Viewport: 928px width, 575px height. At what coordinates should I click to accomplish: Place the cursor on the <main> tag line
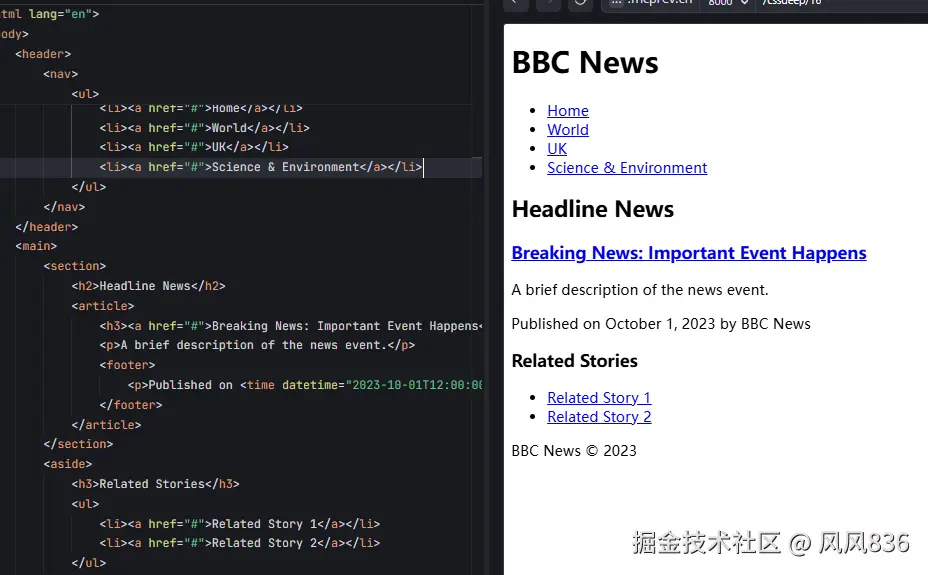(x=36, y=245)
